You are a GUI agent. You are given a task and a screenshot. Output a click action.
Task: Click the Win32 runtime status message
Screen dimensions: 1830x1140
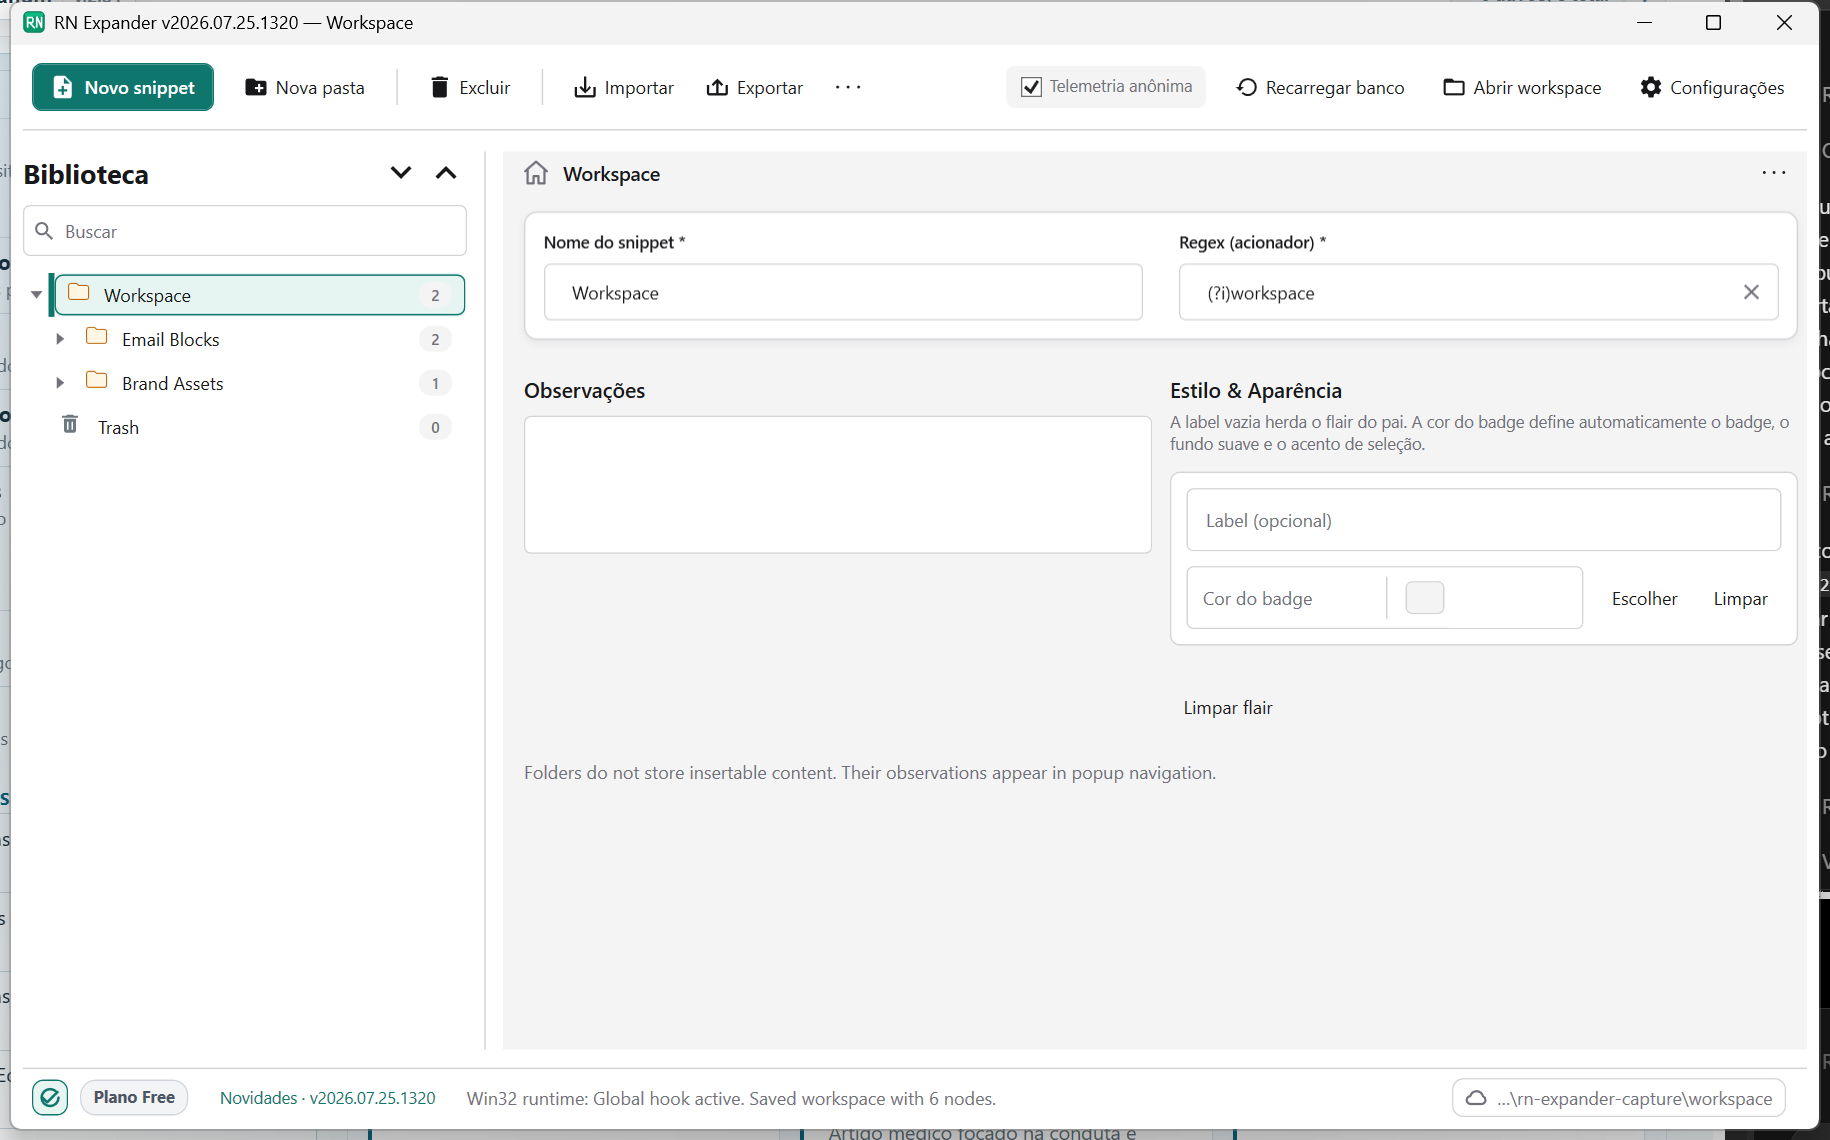731,1098
